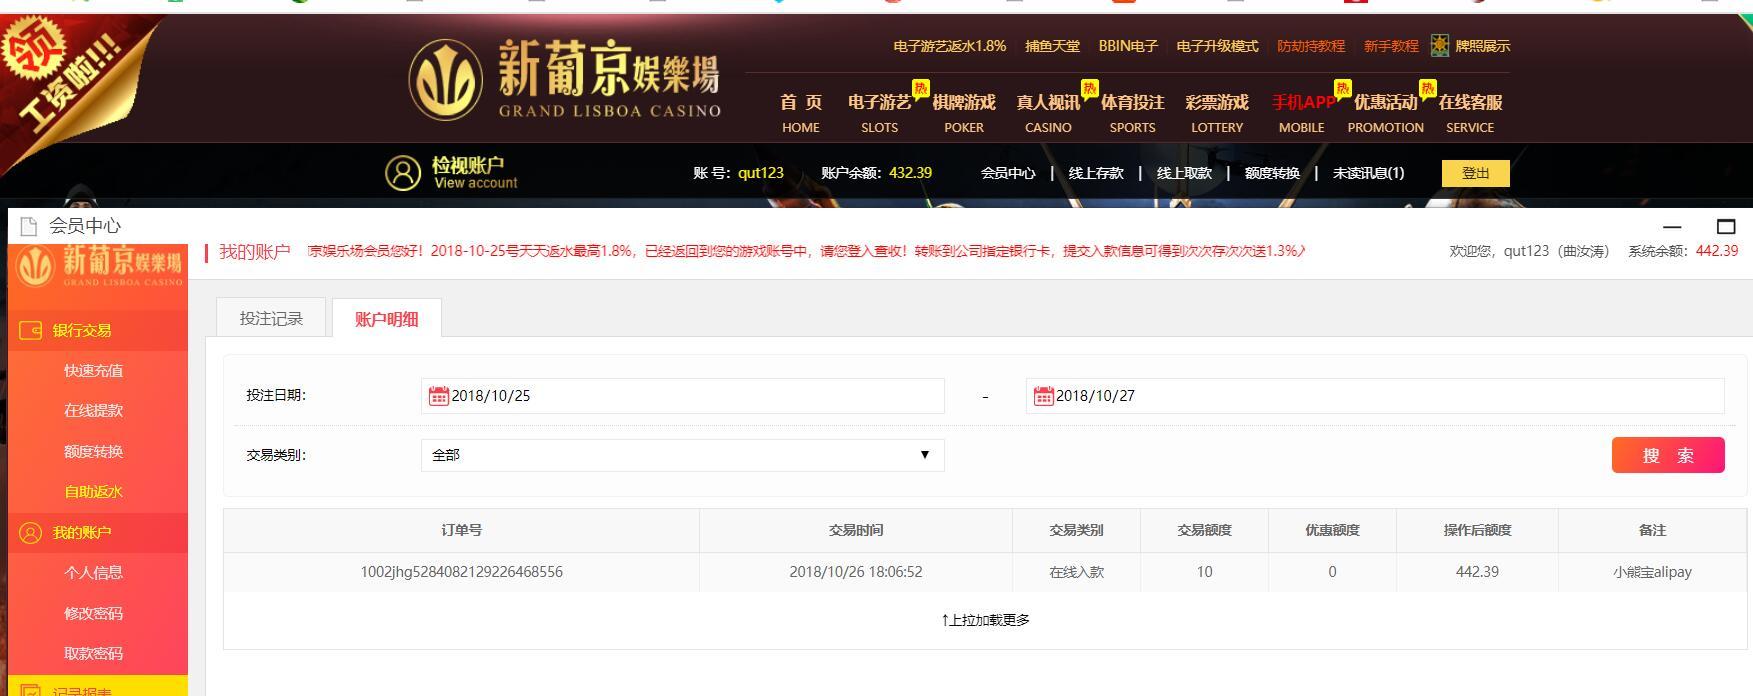Click the account name qut123 in header
Screen dimensions: 1753x696
coord(761,173)
